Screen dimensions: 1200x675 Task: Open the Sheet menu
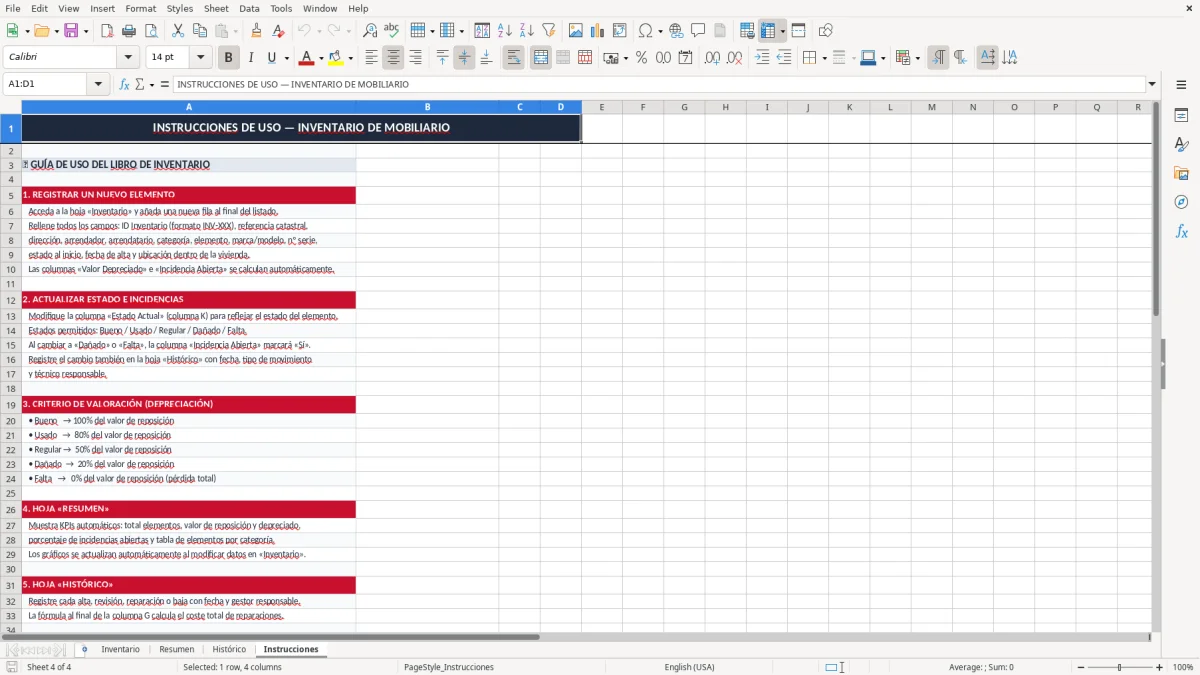point(216,8)
